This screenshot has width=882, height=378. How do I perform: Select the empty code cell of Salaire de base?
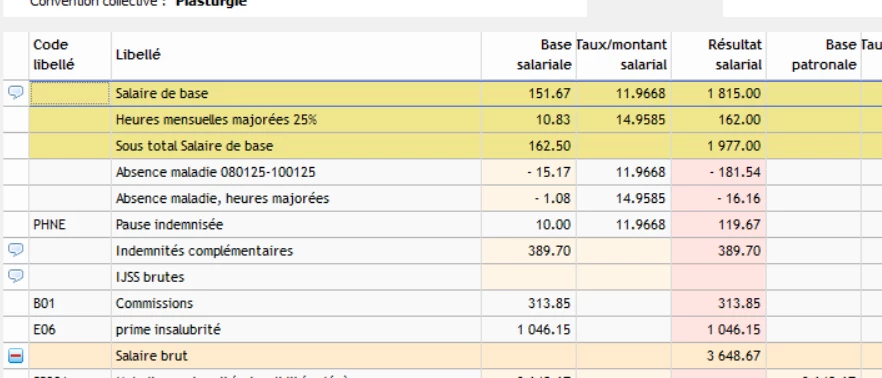[x=70, y=93]
